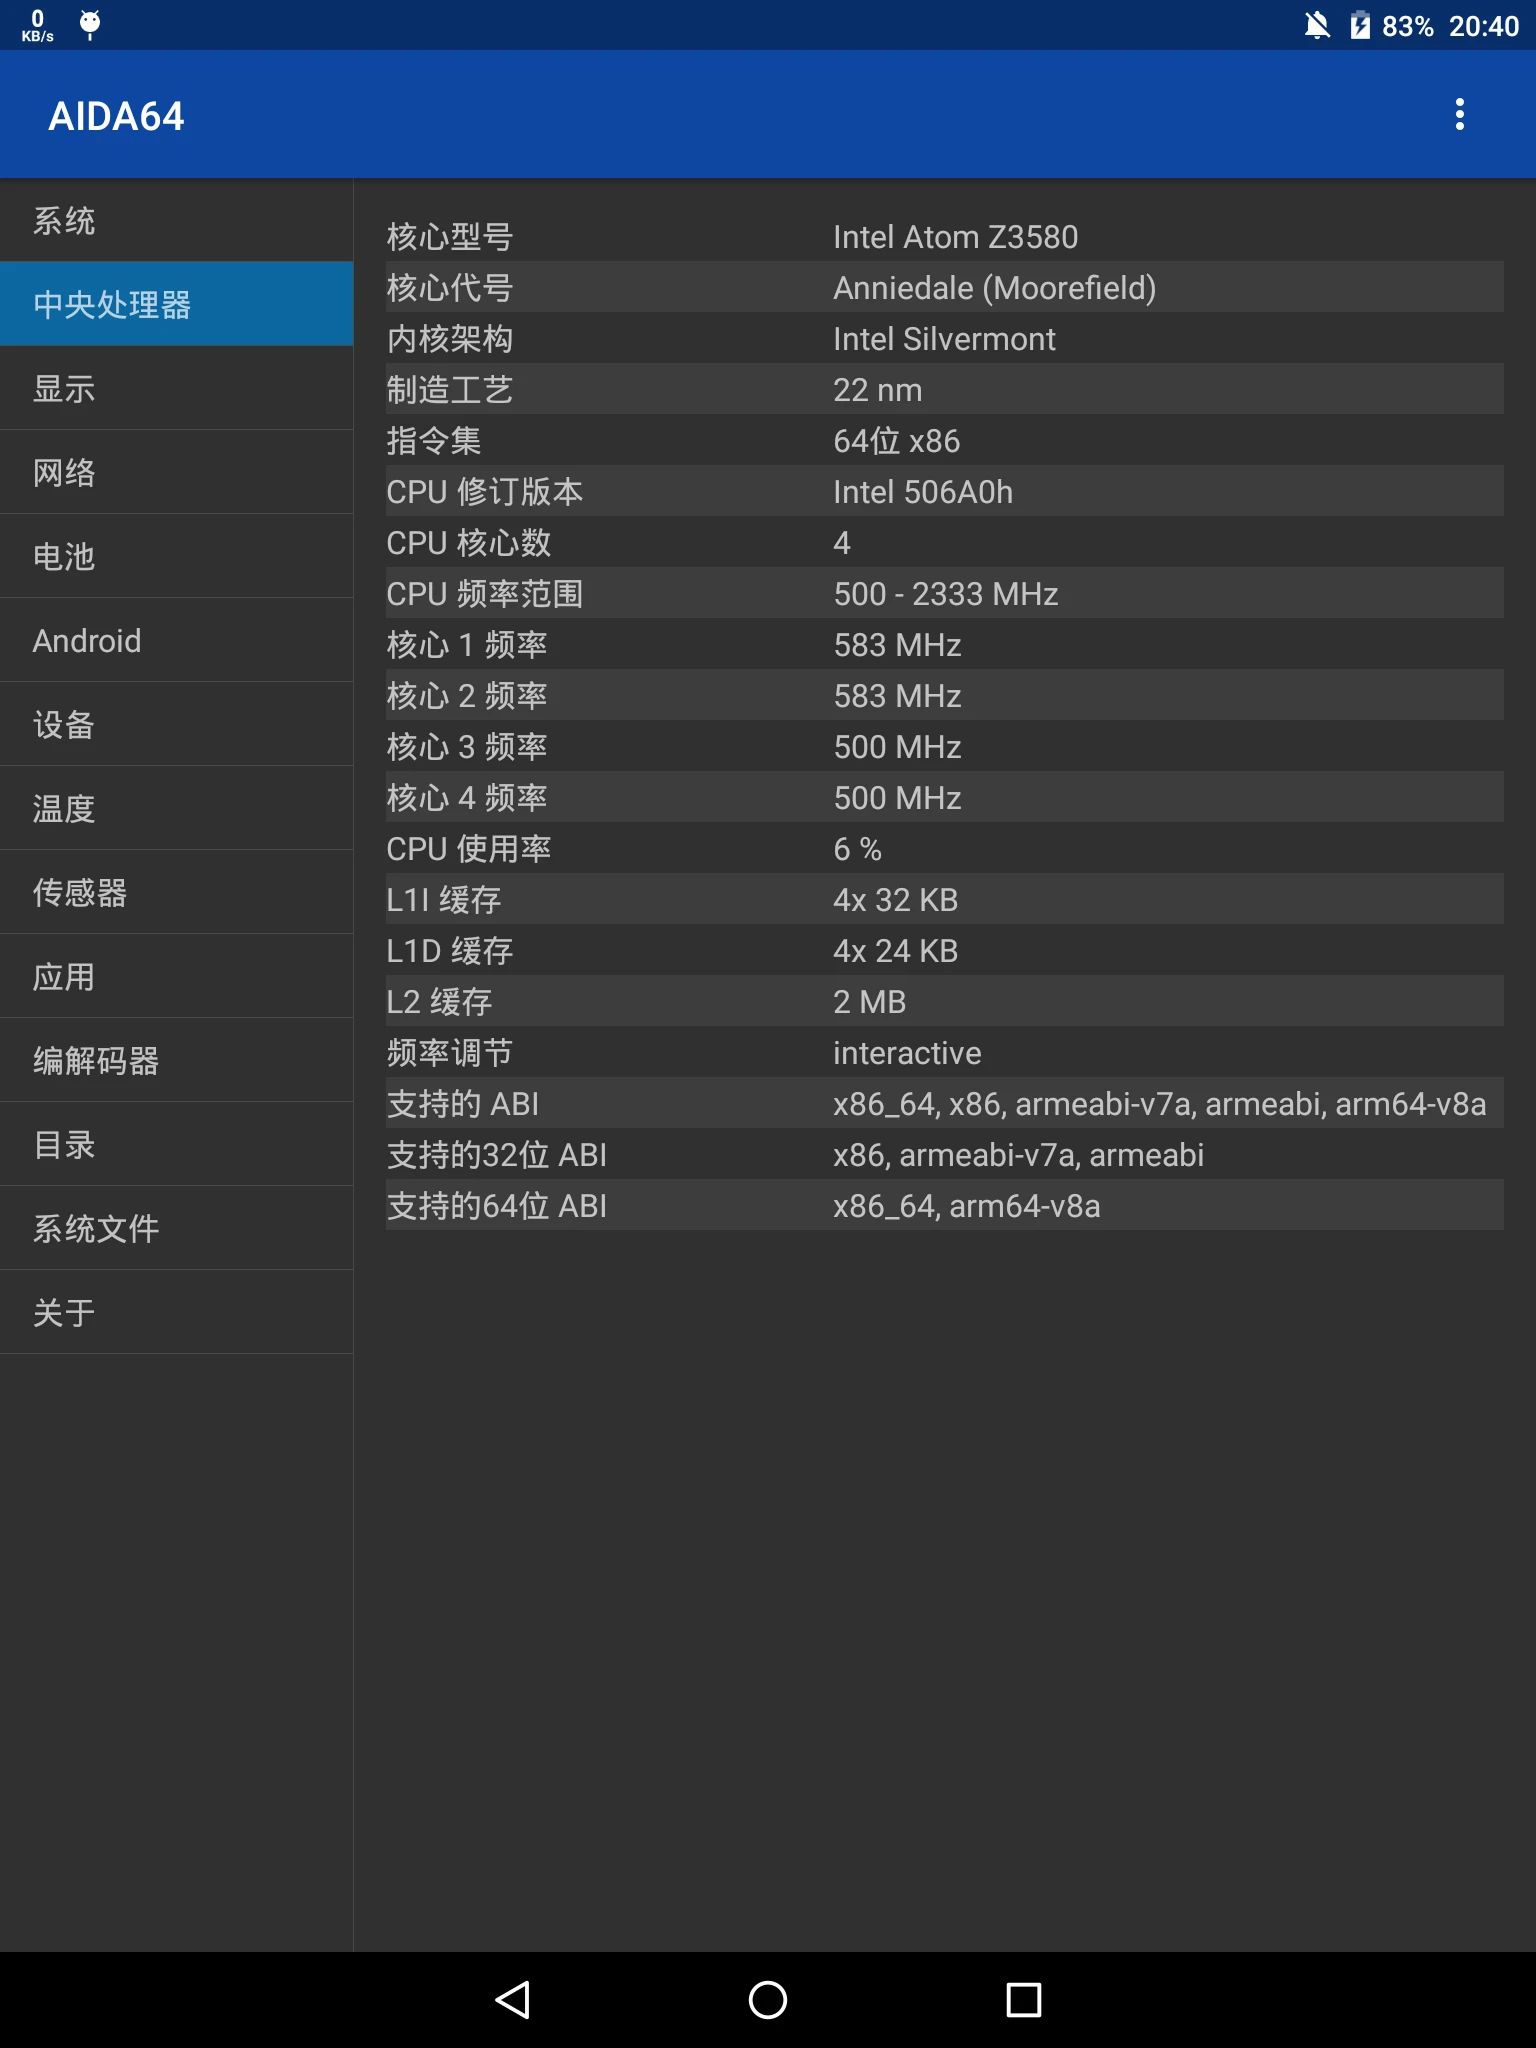The height and width of the screenshot is (2048, 1536).
Task: Tap the 20:40 clock in status bar
Action: (1483, 26)
